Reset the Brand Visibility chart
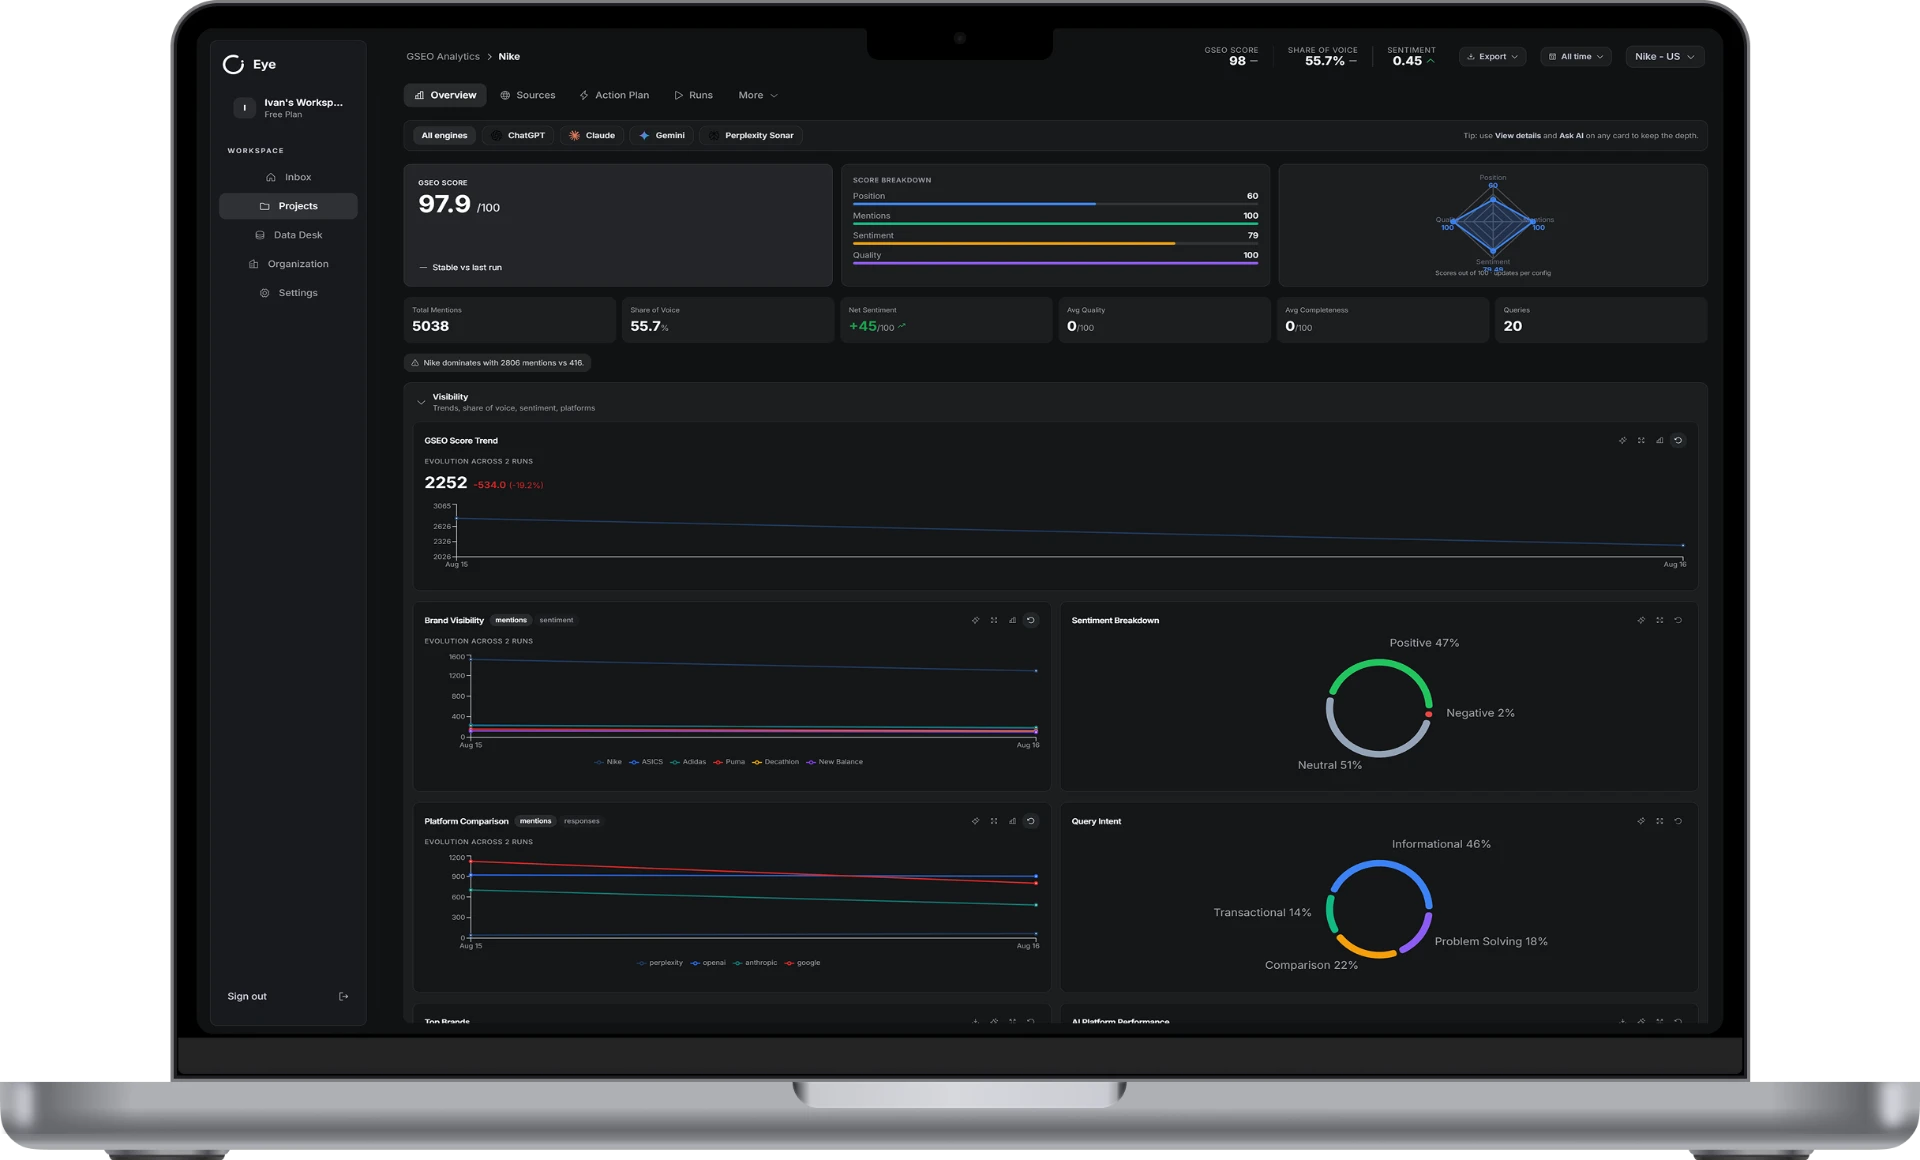 1031,620
